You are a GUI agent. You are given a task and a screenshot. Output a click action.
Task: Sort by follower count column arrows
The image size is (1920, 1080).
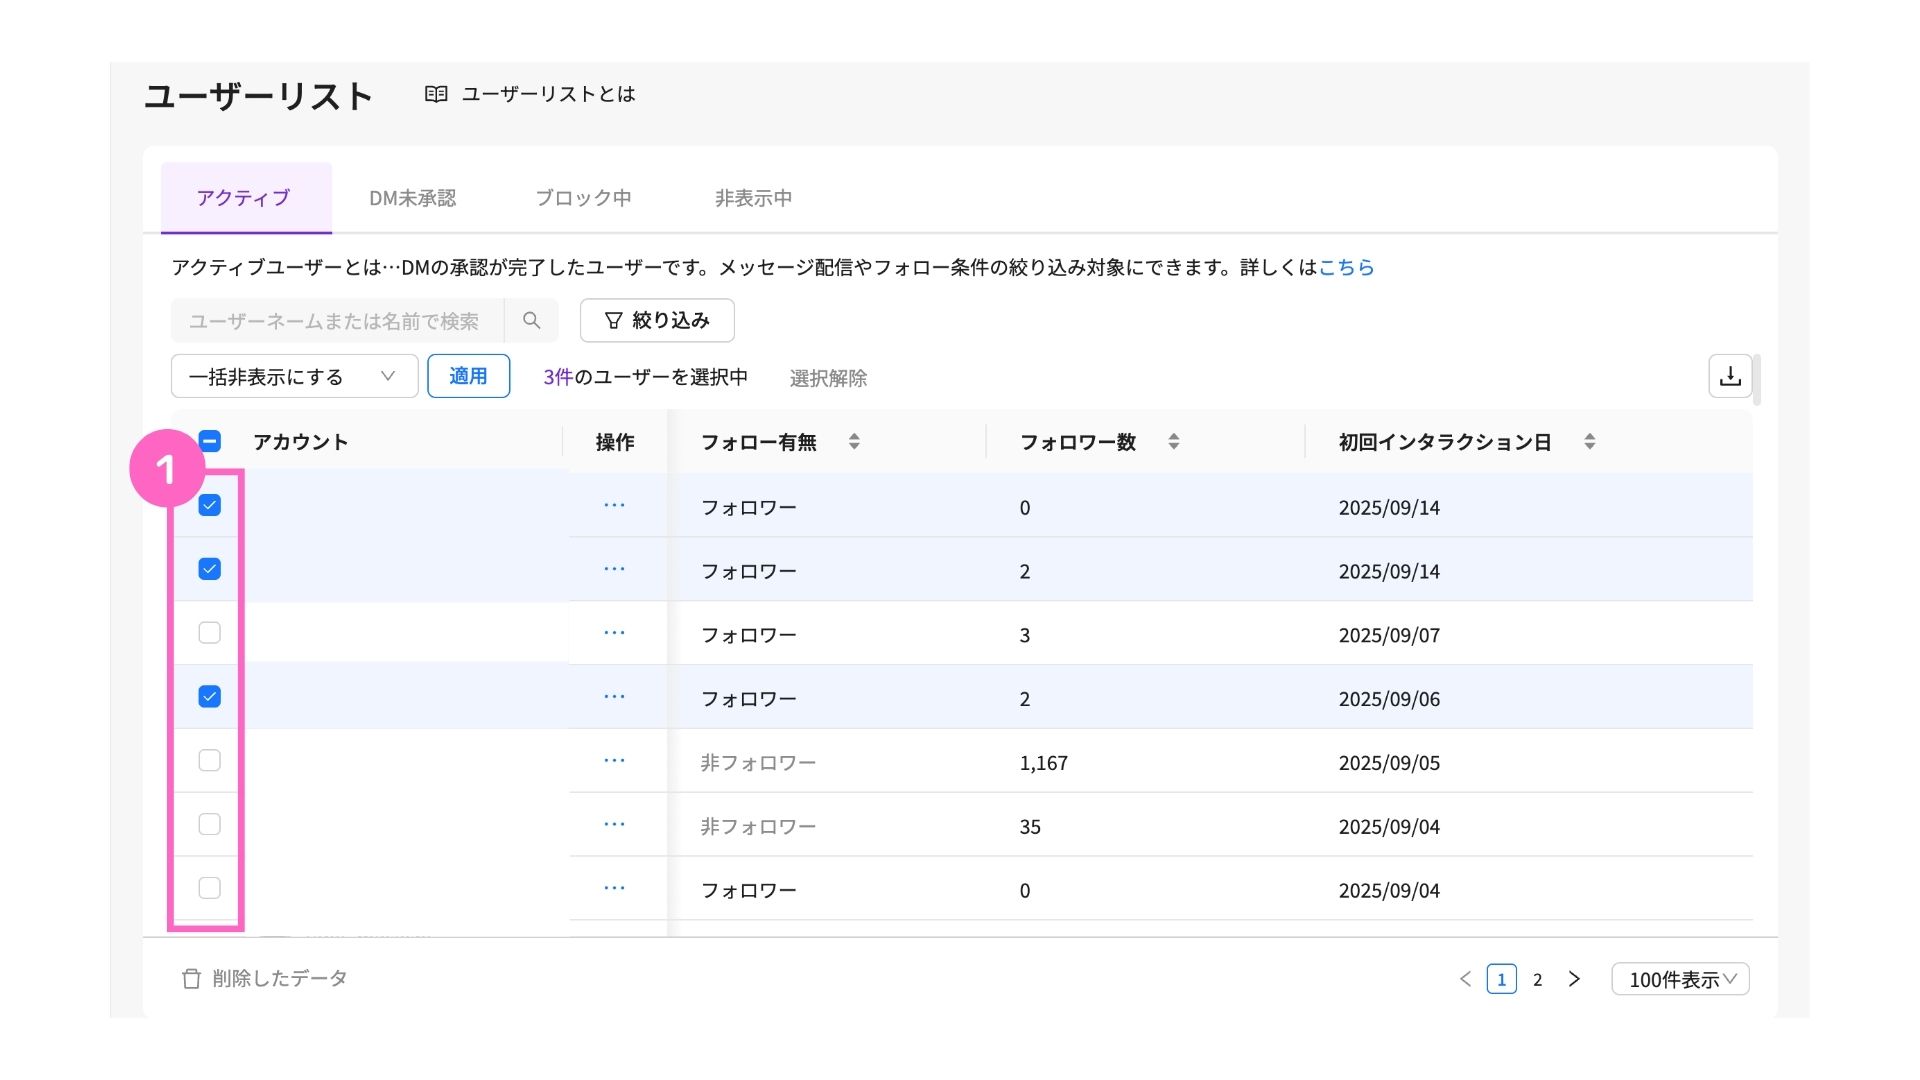pos(1174,441)
